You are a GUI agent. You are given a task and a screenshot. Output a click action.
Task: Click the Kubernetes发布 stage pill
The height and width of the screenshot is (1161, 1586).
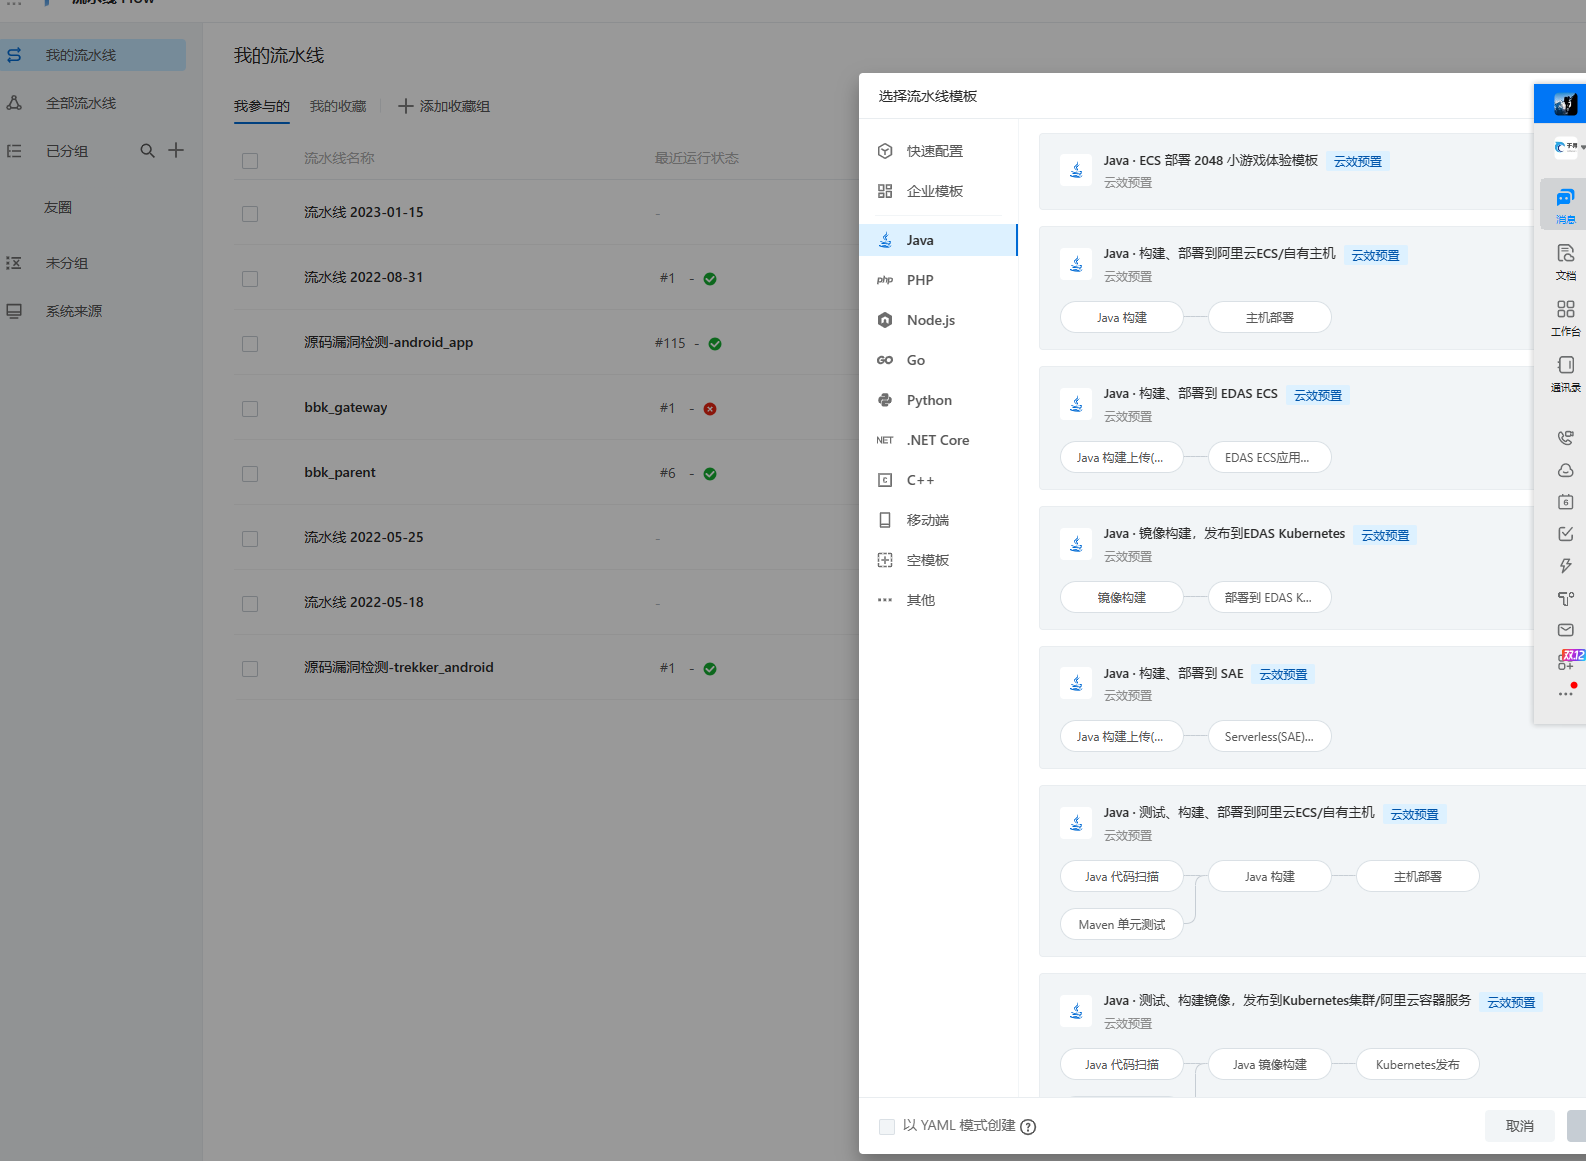pyautogui.click(x=1418, y=1064)
